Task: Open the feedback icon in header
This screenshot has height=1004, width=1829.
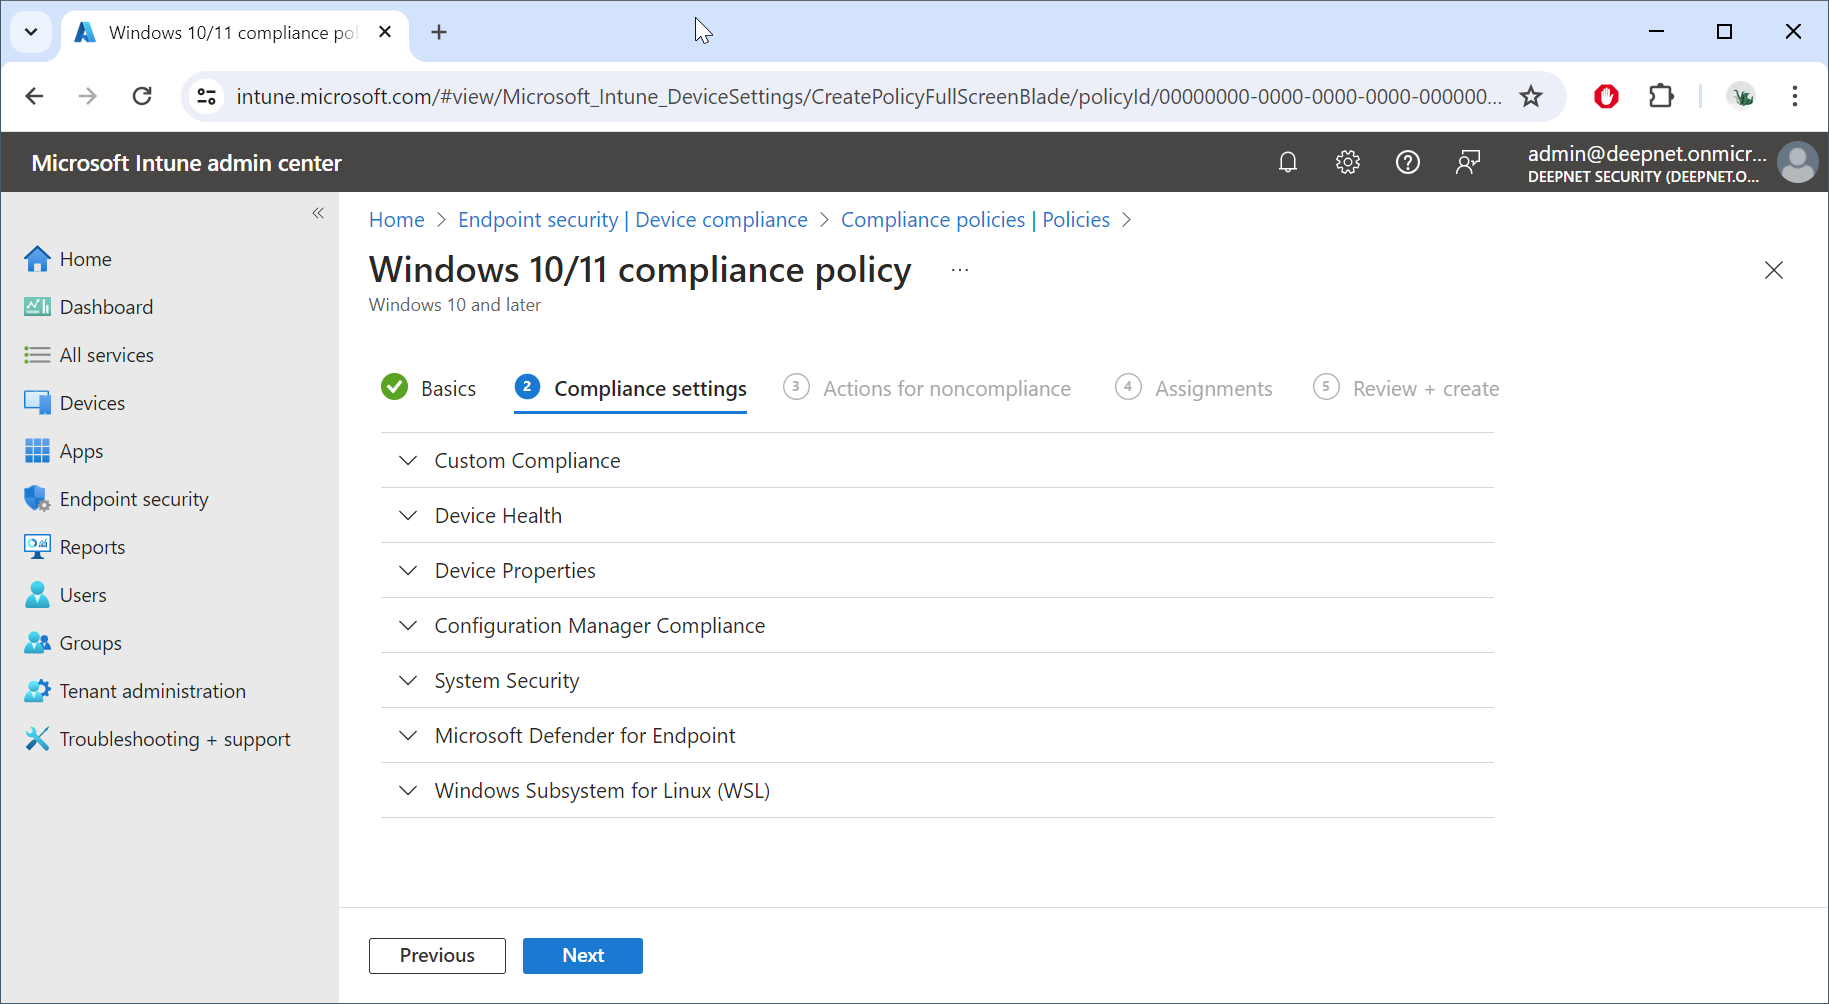Action: tap(1468, 162)
